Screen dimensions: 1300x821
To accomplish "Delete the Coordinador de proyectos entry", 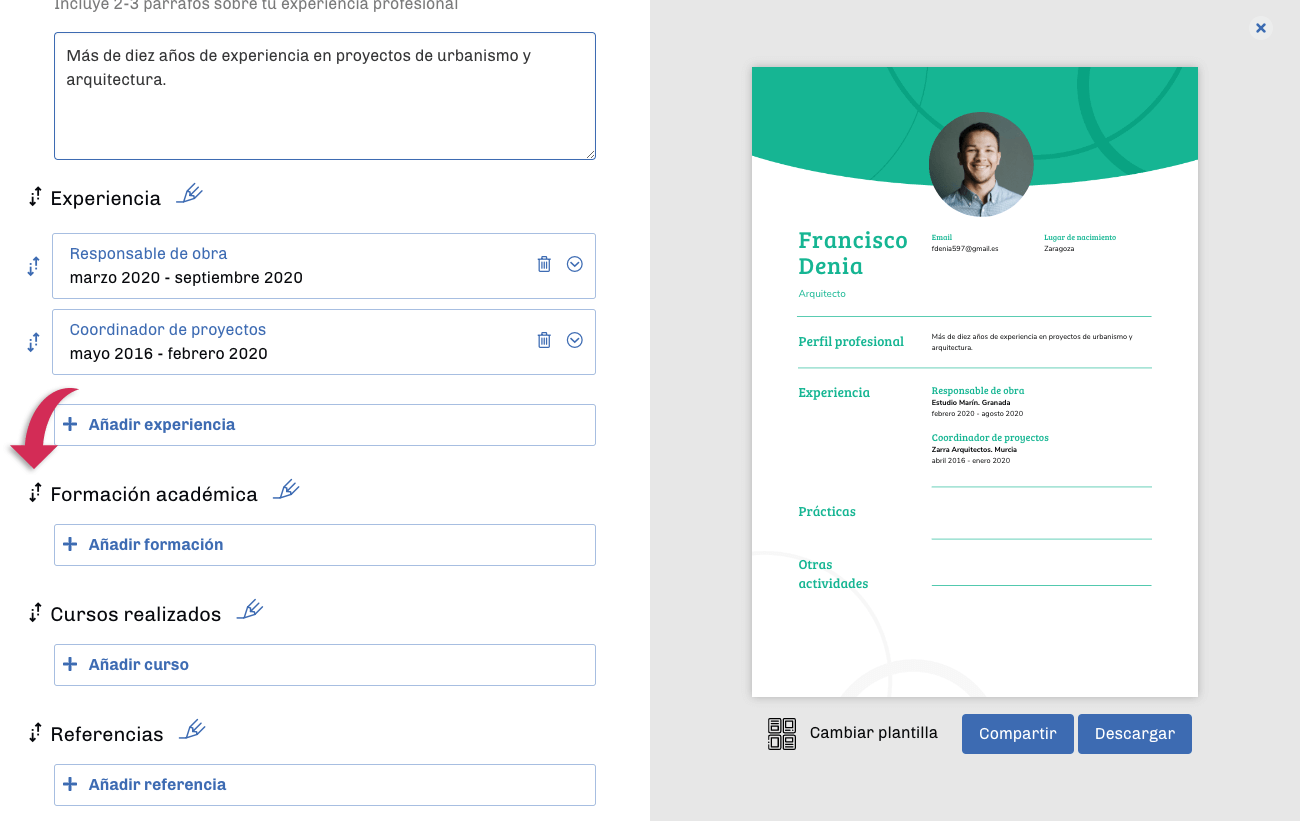I will click(x=544, y=340).
